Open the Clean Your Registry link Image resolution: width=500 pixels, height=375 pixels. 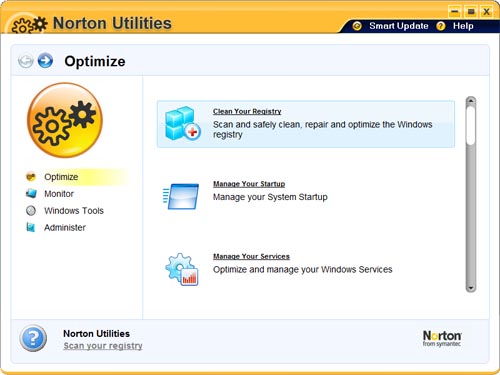tap(247, 111)
